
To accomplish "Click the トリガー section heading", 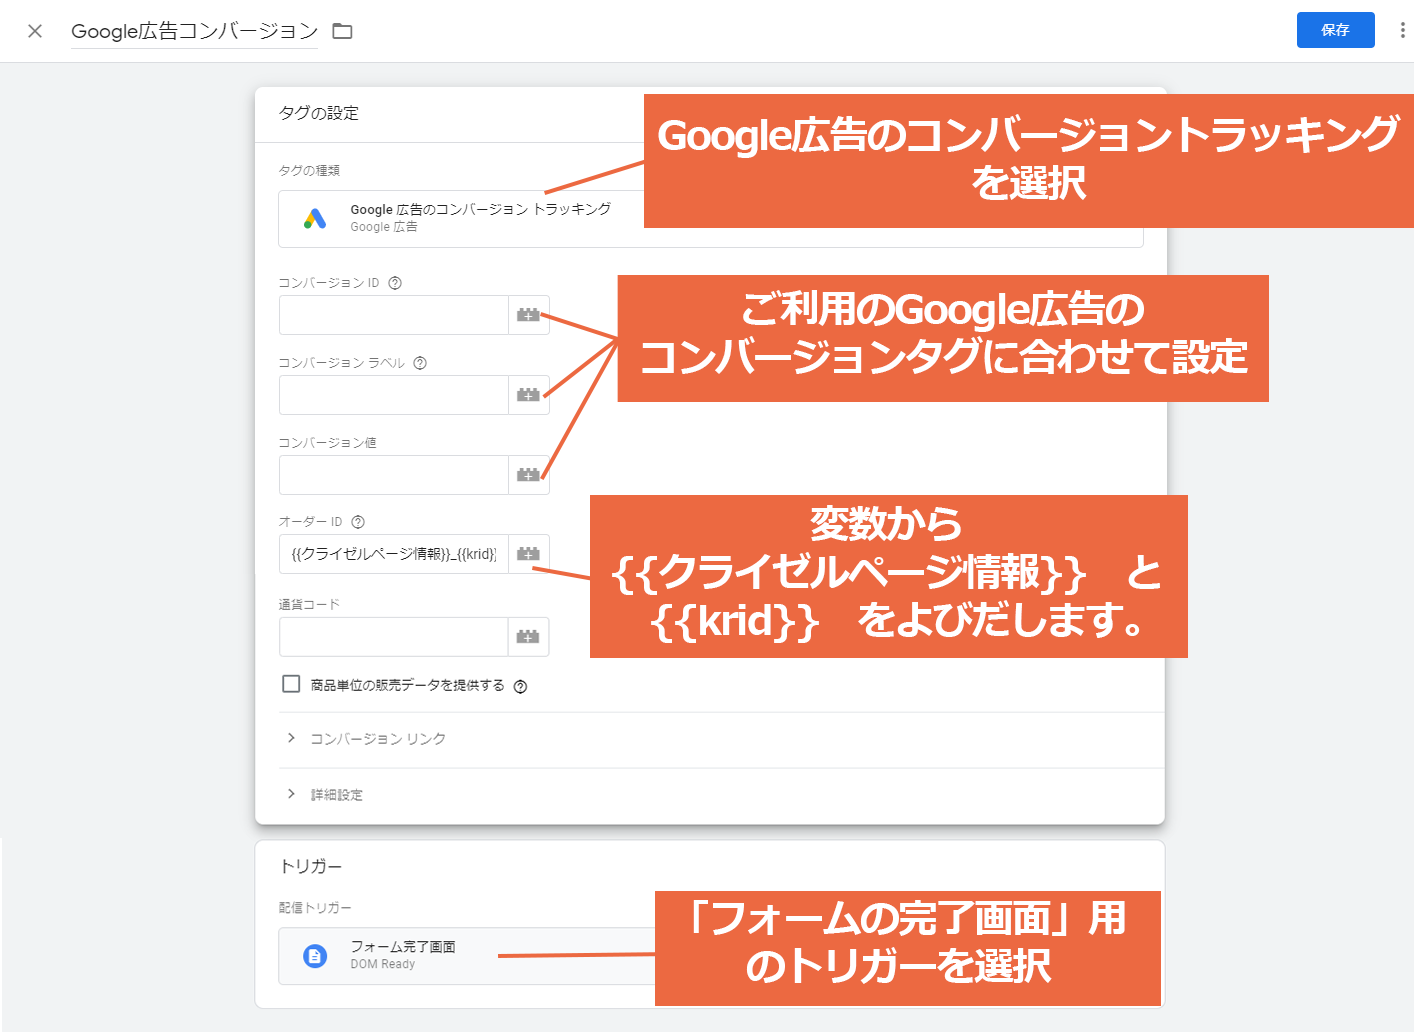I will [310, 866].
